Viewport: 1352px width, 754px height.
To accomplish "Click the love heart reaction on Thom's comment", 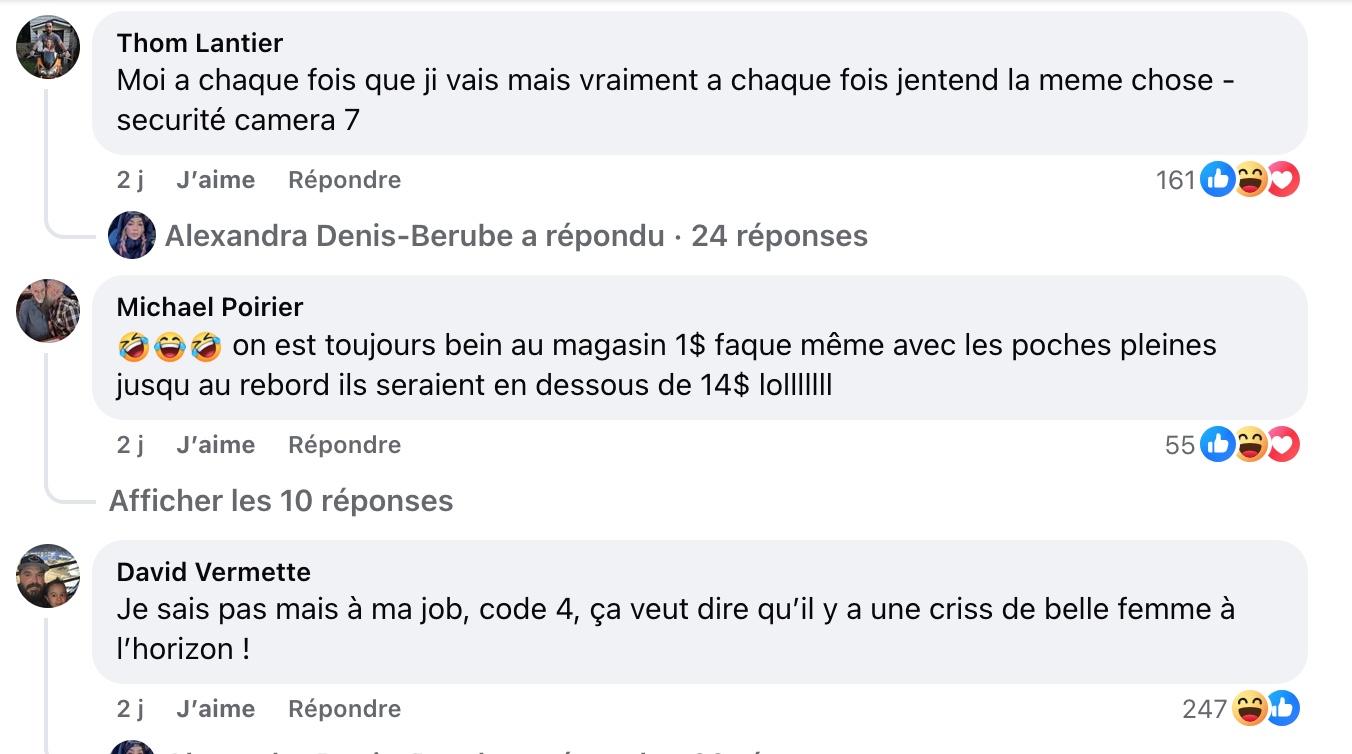I will 1283,180.
